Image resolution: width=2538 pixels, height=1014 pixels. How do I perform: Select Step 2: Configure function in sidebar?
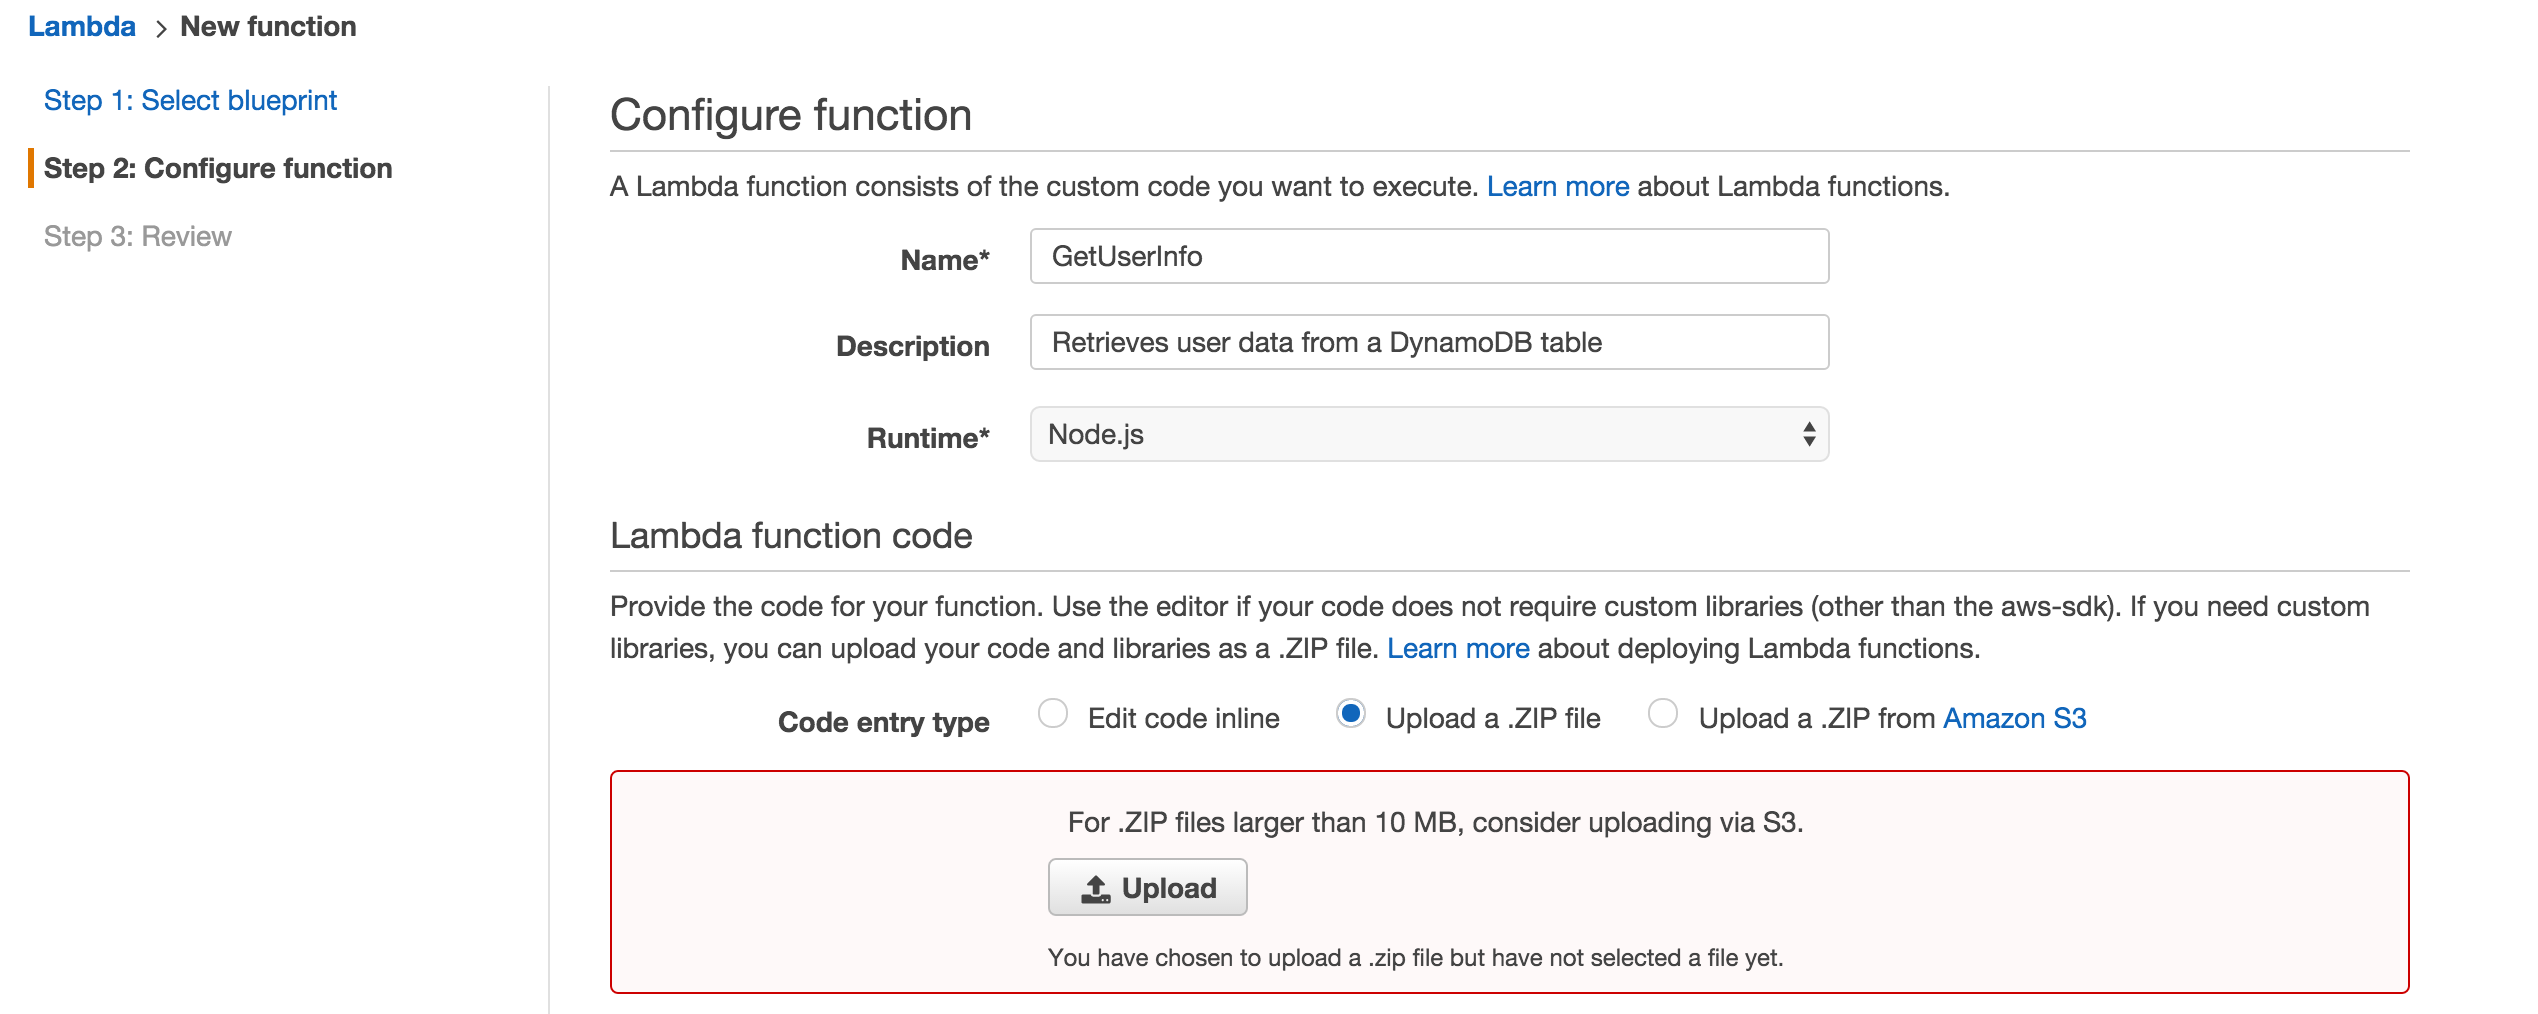[x=217, y=169]
